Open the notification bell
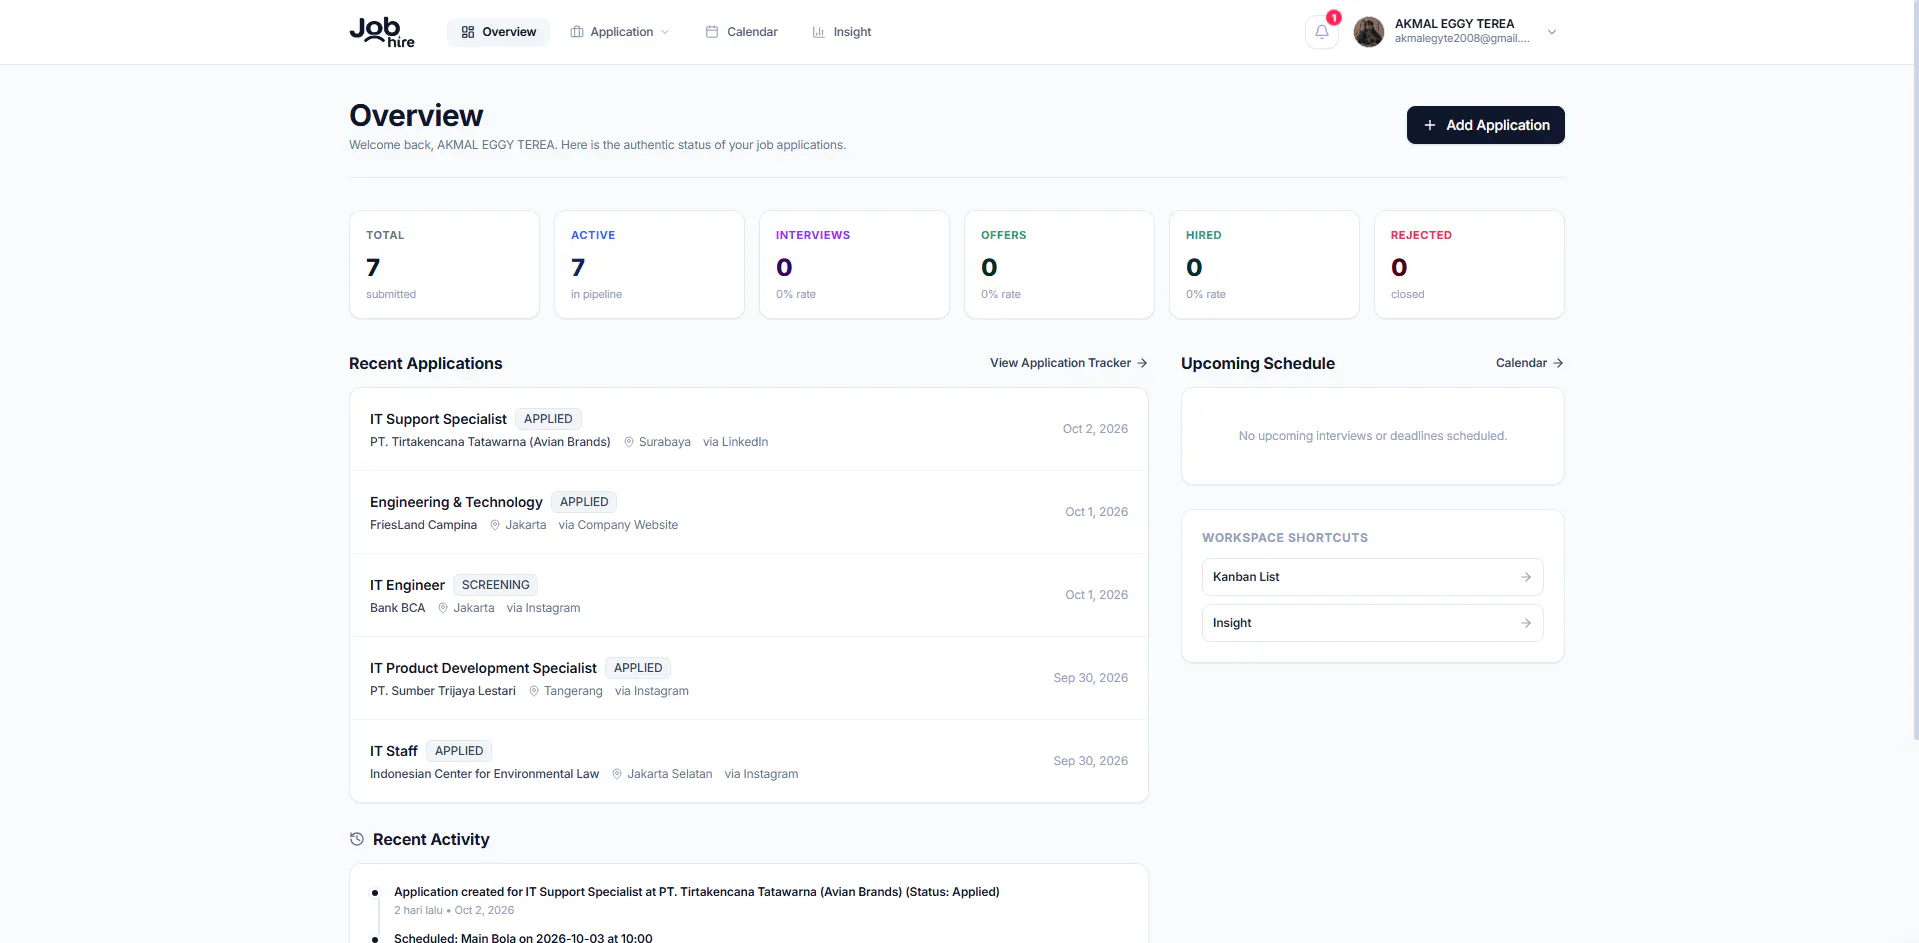Image resolution: width=1919 pixels, height=943 pixels. [1322, 32]
